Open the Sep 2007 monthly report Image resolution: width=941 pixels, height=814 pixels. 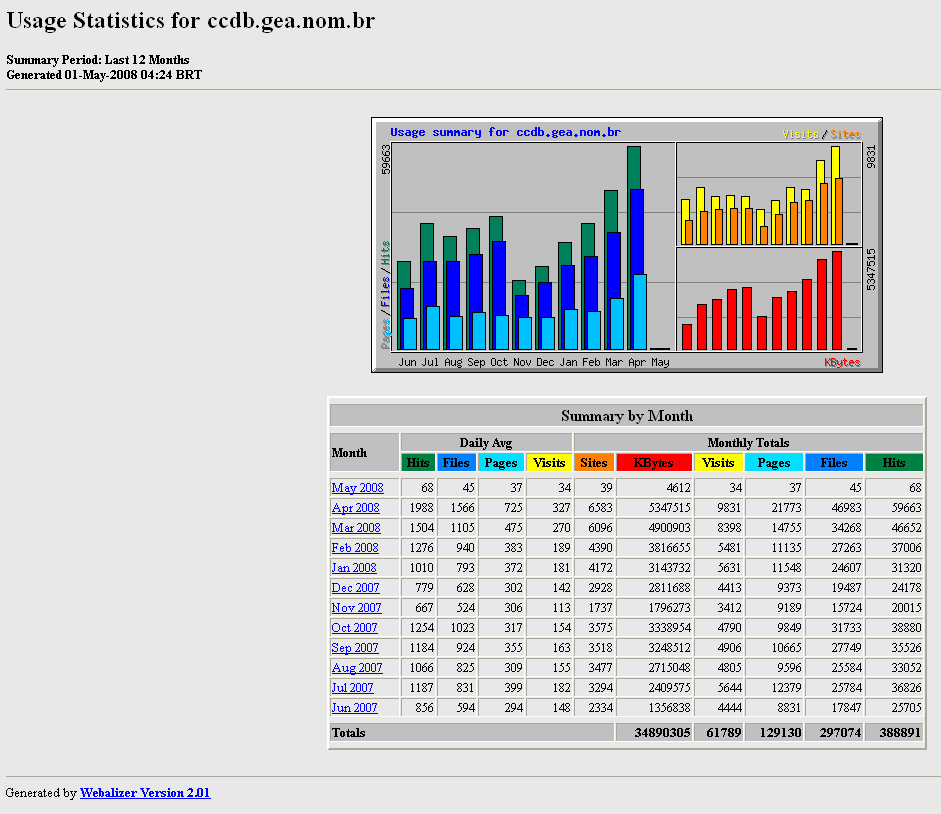pos(355,648)
